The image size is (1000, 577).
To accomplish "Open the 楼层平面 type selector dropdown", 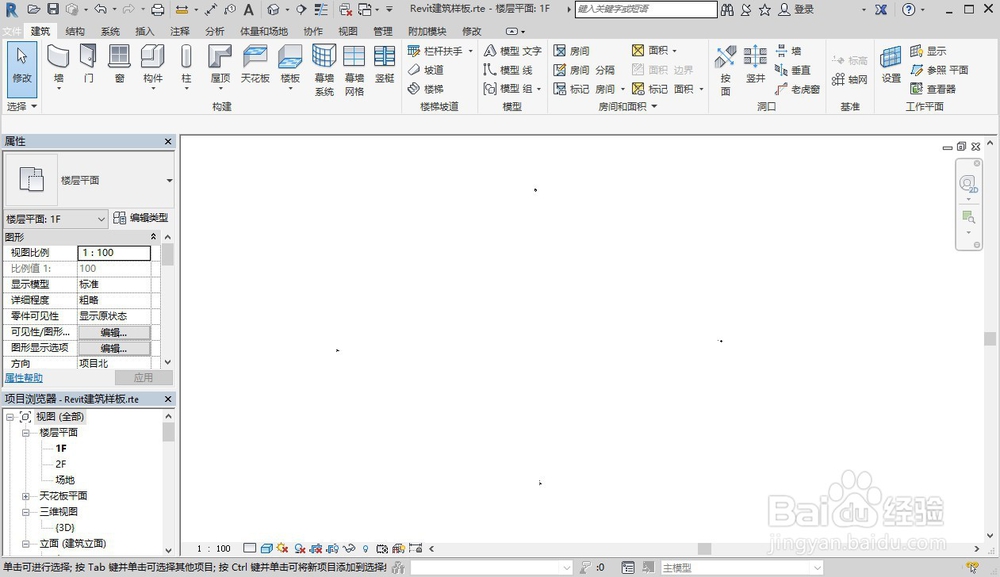I will coord(170,180).
